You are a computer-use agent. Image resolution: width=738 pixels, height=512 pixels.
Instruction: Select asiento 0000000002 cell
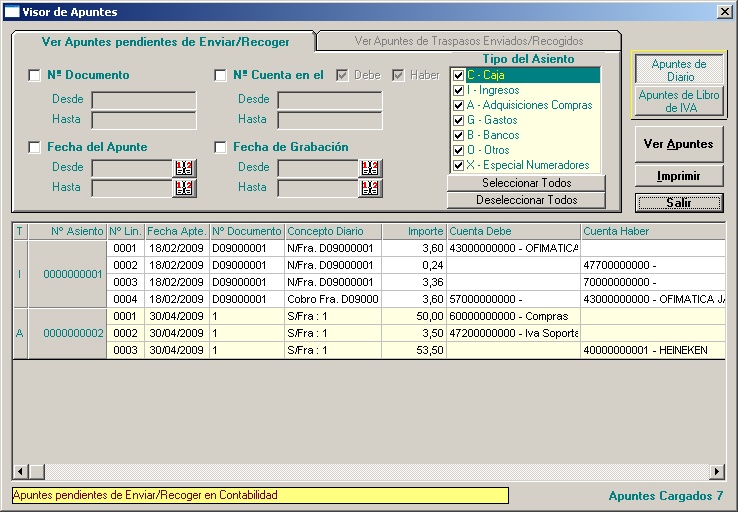click(x=68, y=334)
